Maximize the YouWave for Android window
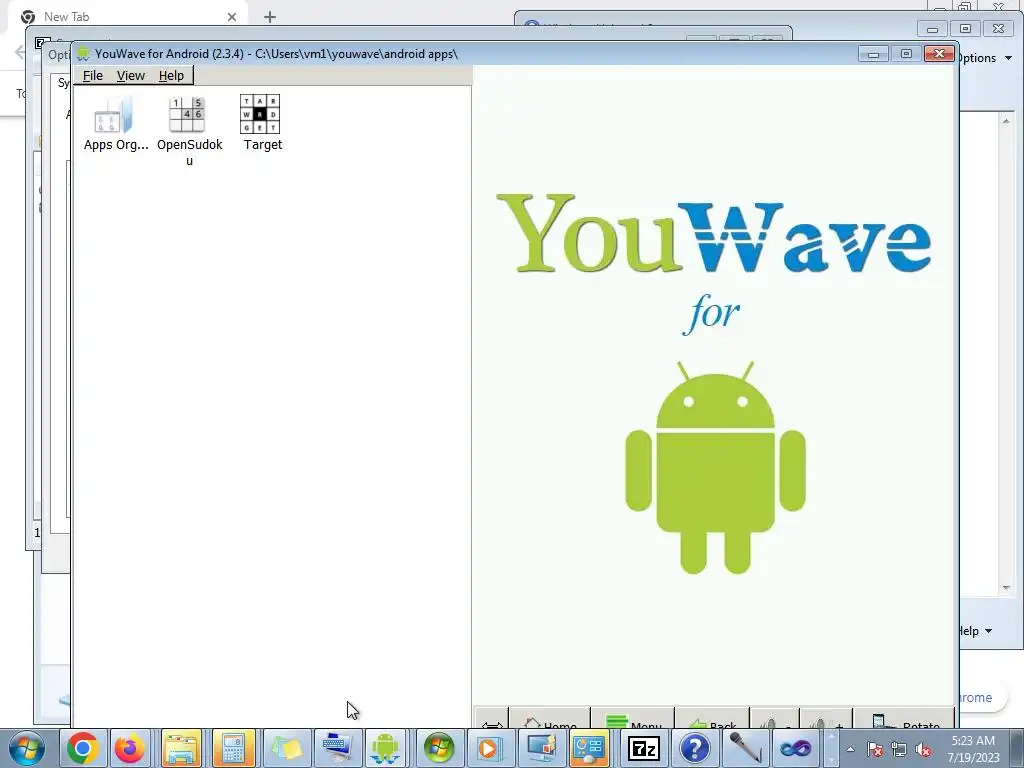1024x768 pixels. pos(906,54)
